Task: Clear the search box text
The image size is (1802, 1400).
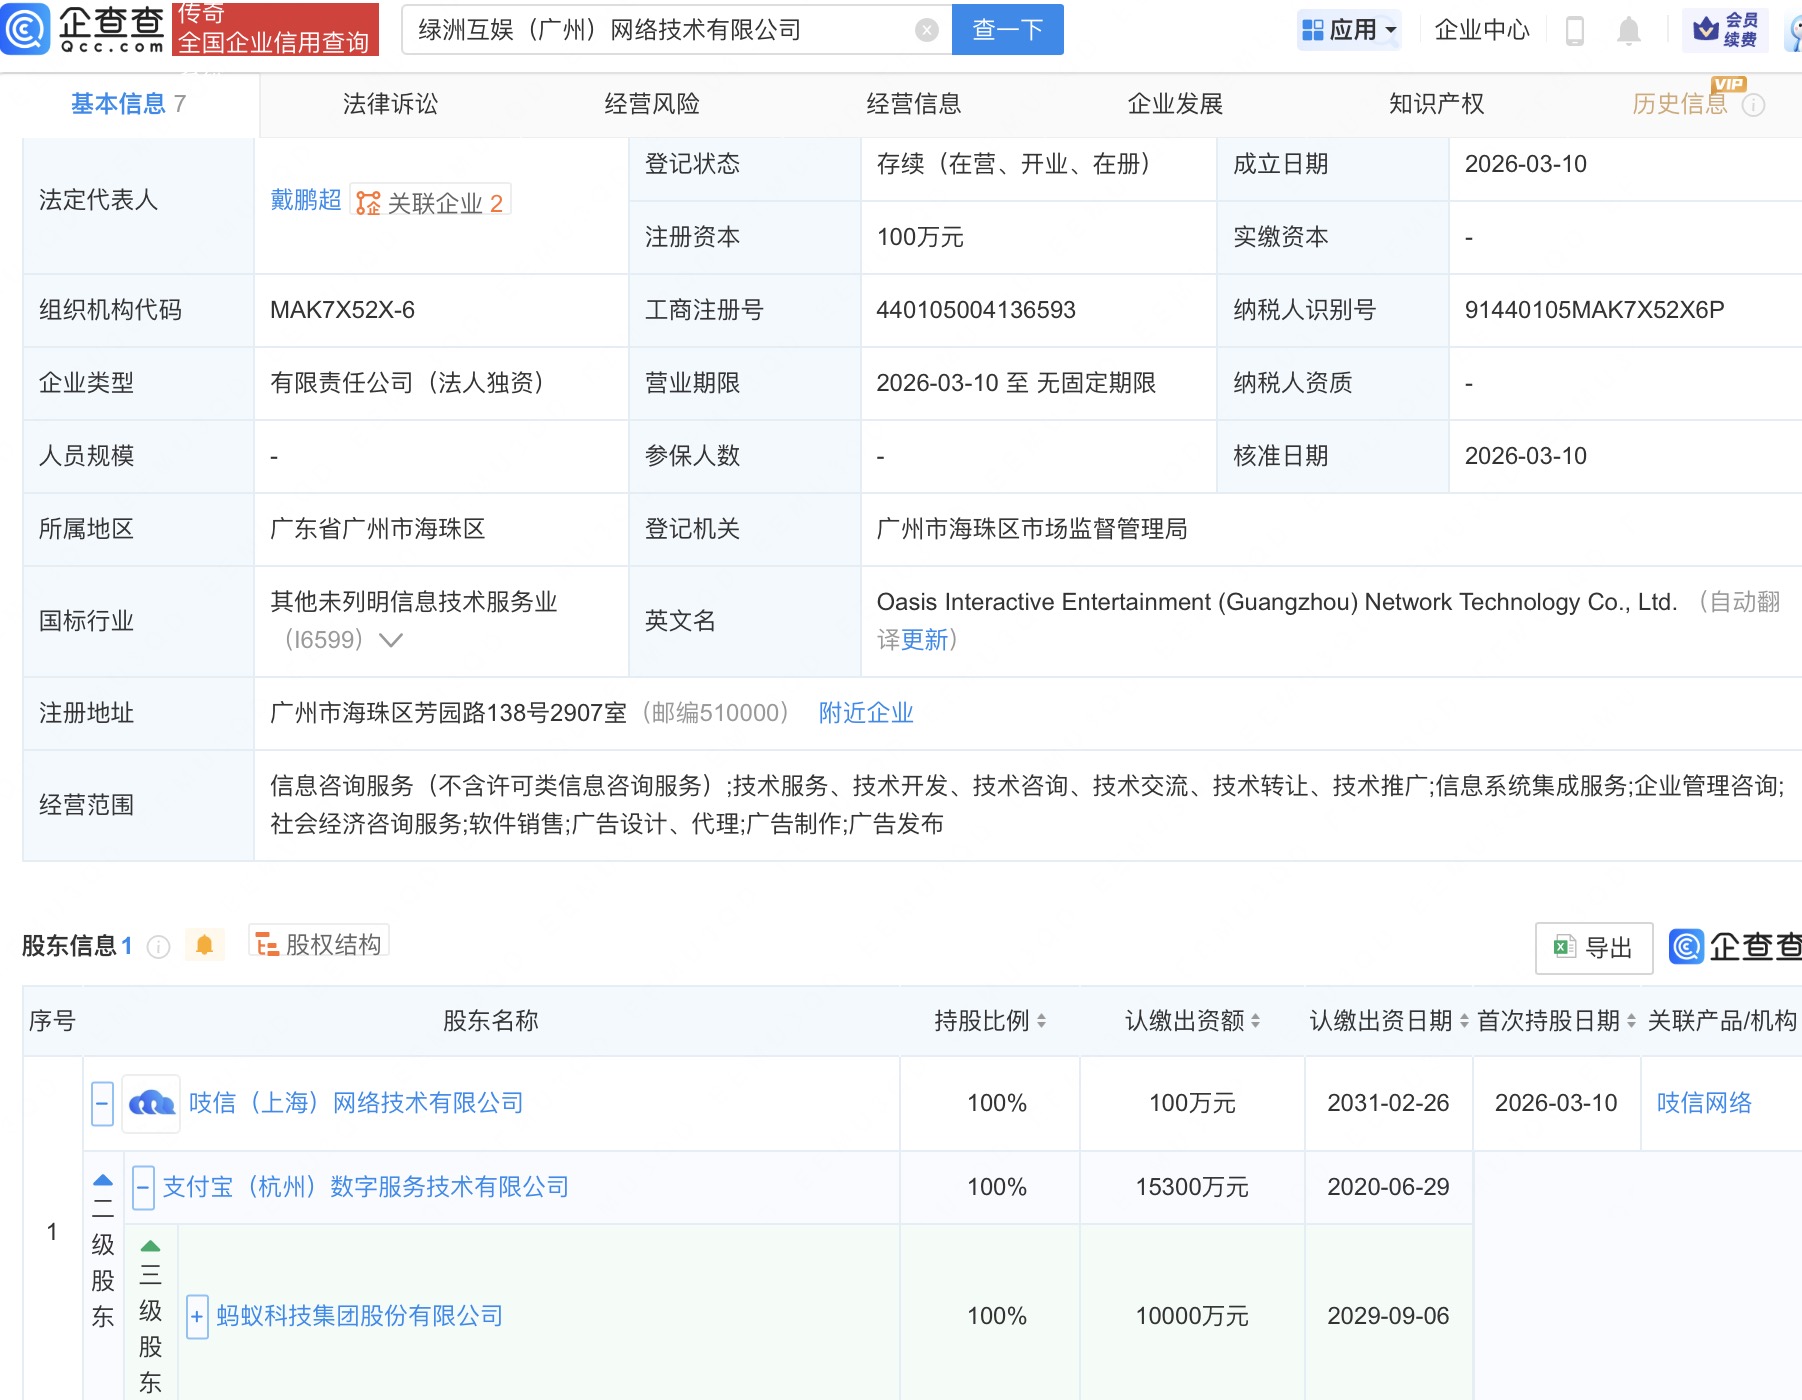Action: [x=927, y=30]
